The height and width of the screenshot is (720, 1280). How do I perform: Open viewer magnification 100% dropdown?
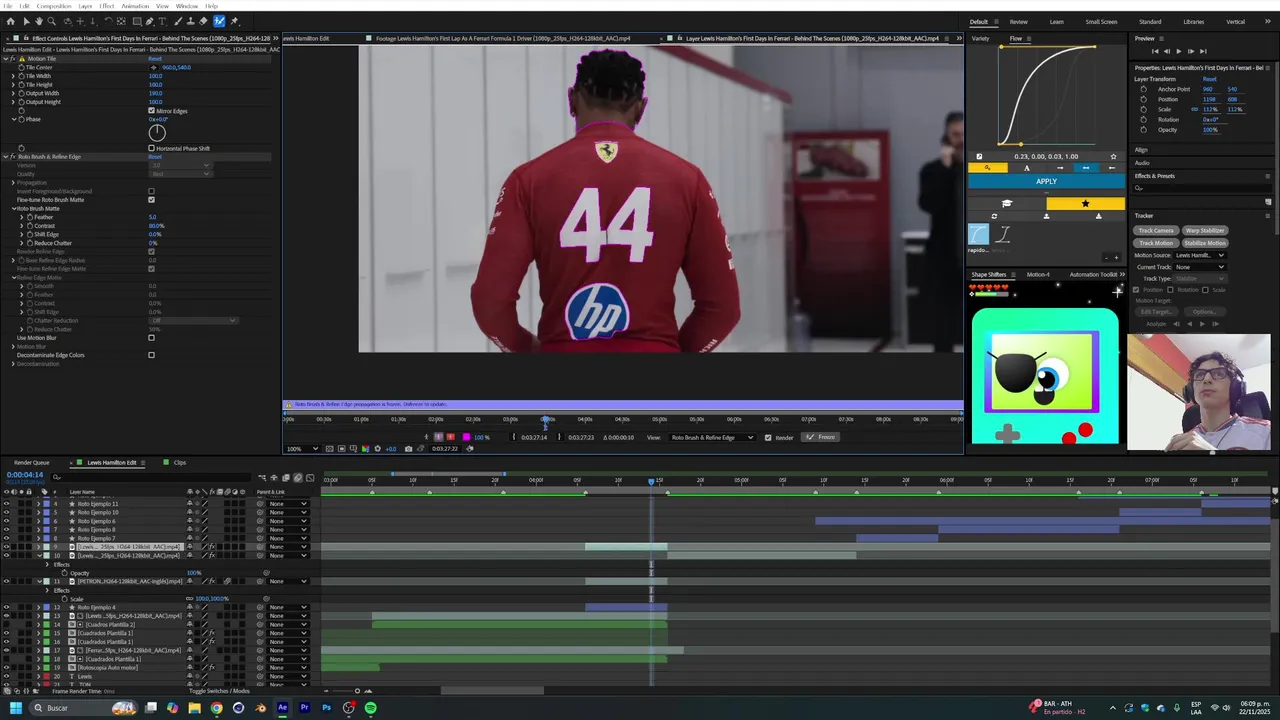(x=302, y=449)
